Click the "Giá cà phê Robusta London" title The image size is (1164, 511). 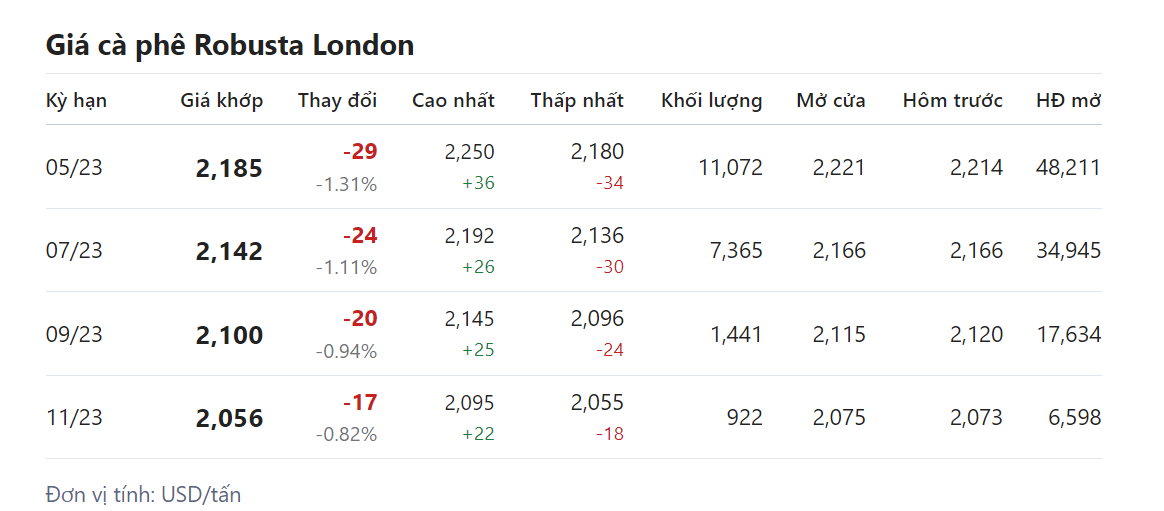pos(230,46)
